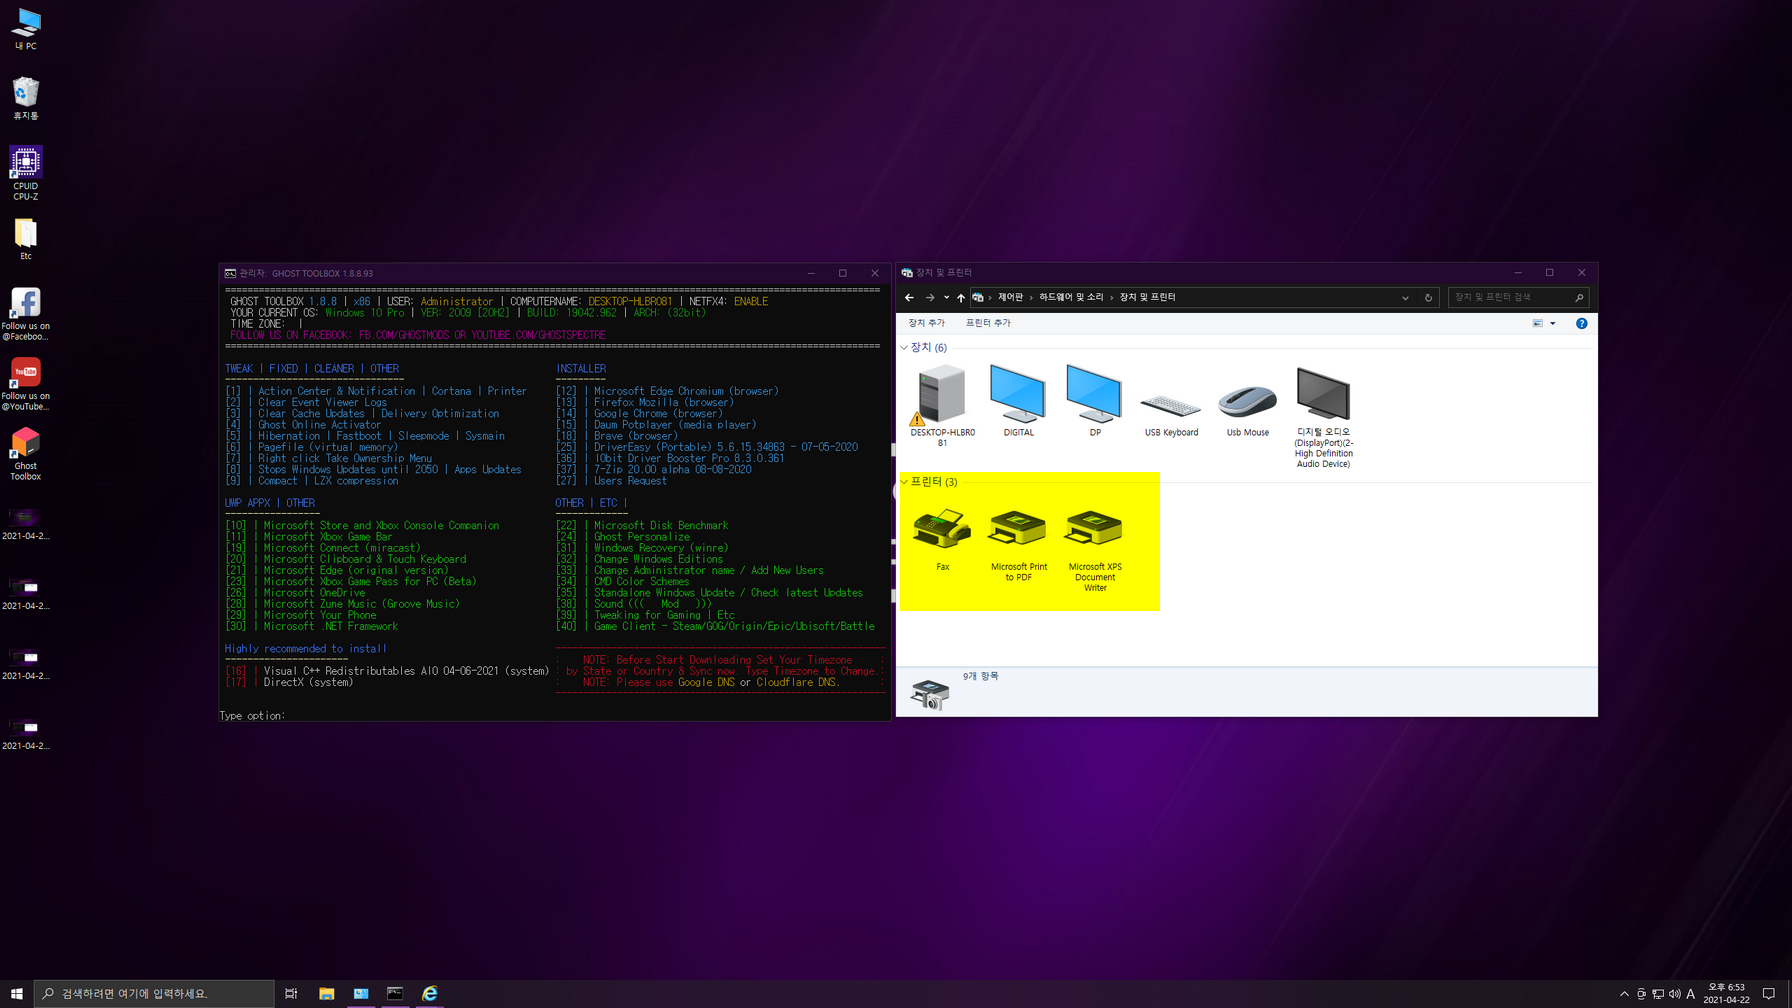The height and width of the screenshot is (1008, 1792).
Task: Collapse the 프린터 (3) group
Action: [x=904, y=482]
